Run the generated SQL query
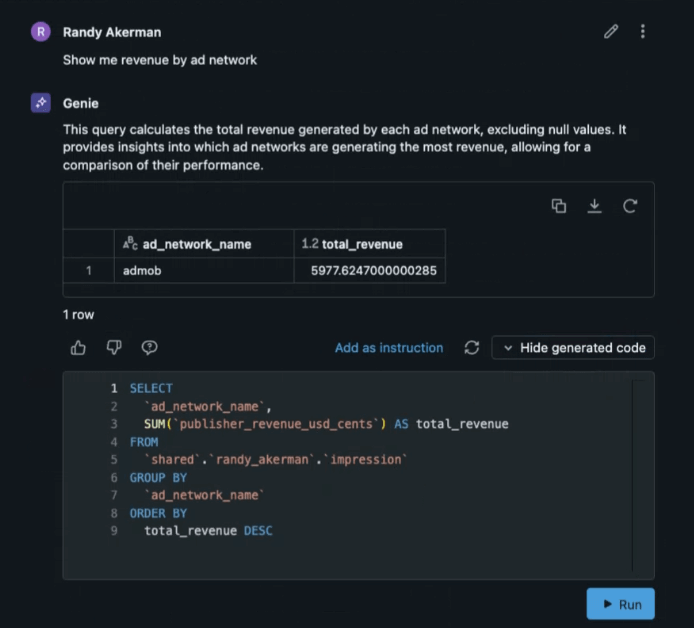 (x=620, y=604)
